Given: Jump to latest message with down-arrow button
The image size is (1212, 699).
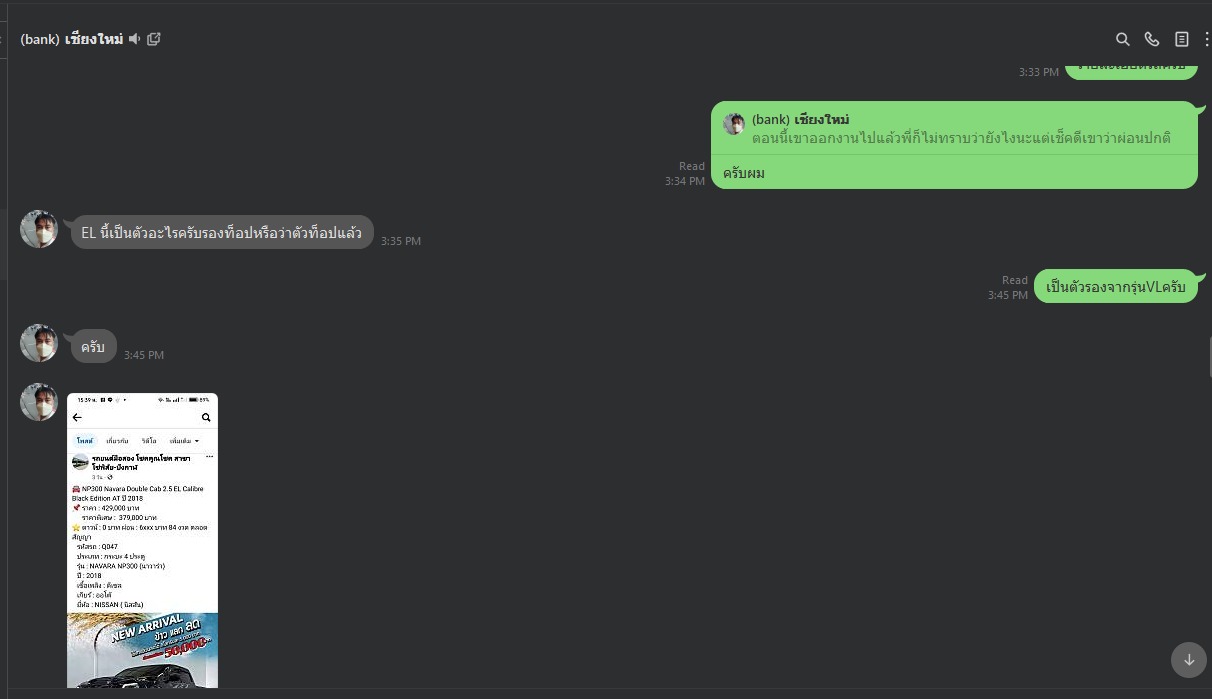Looking at the screenshot, I should (1189, 659).
